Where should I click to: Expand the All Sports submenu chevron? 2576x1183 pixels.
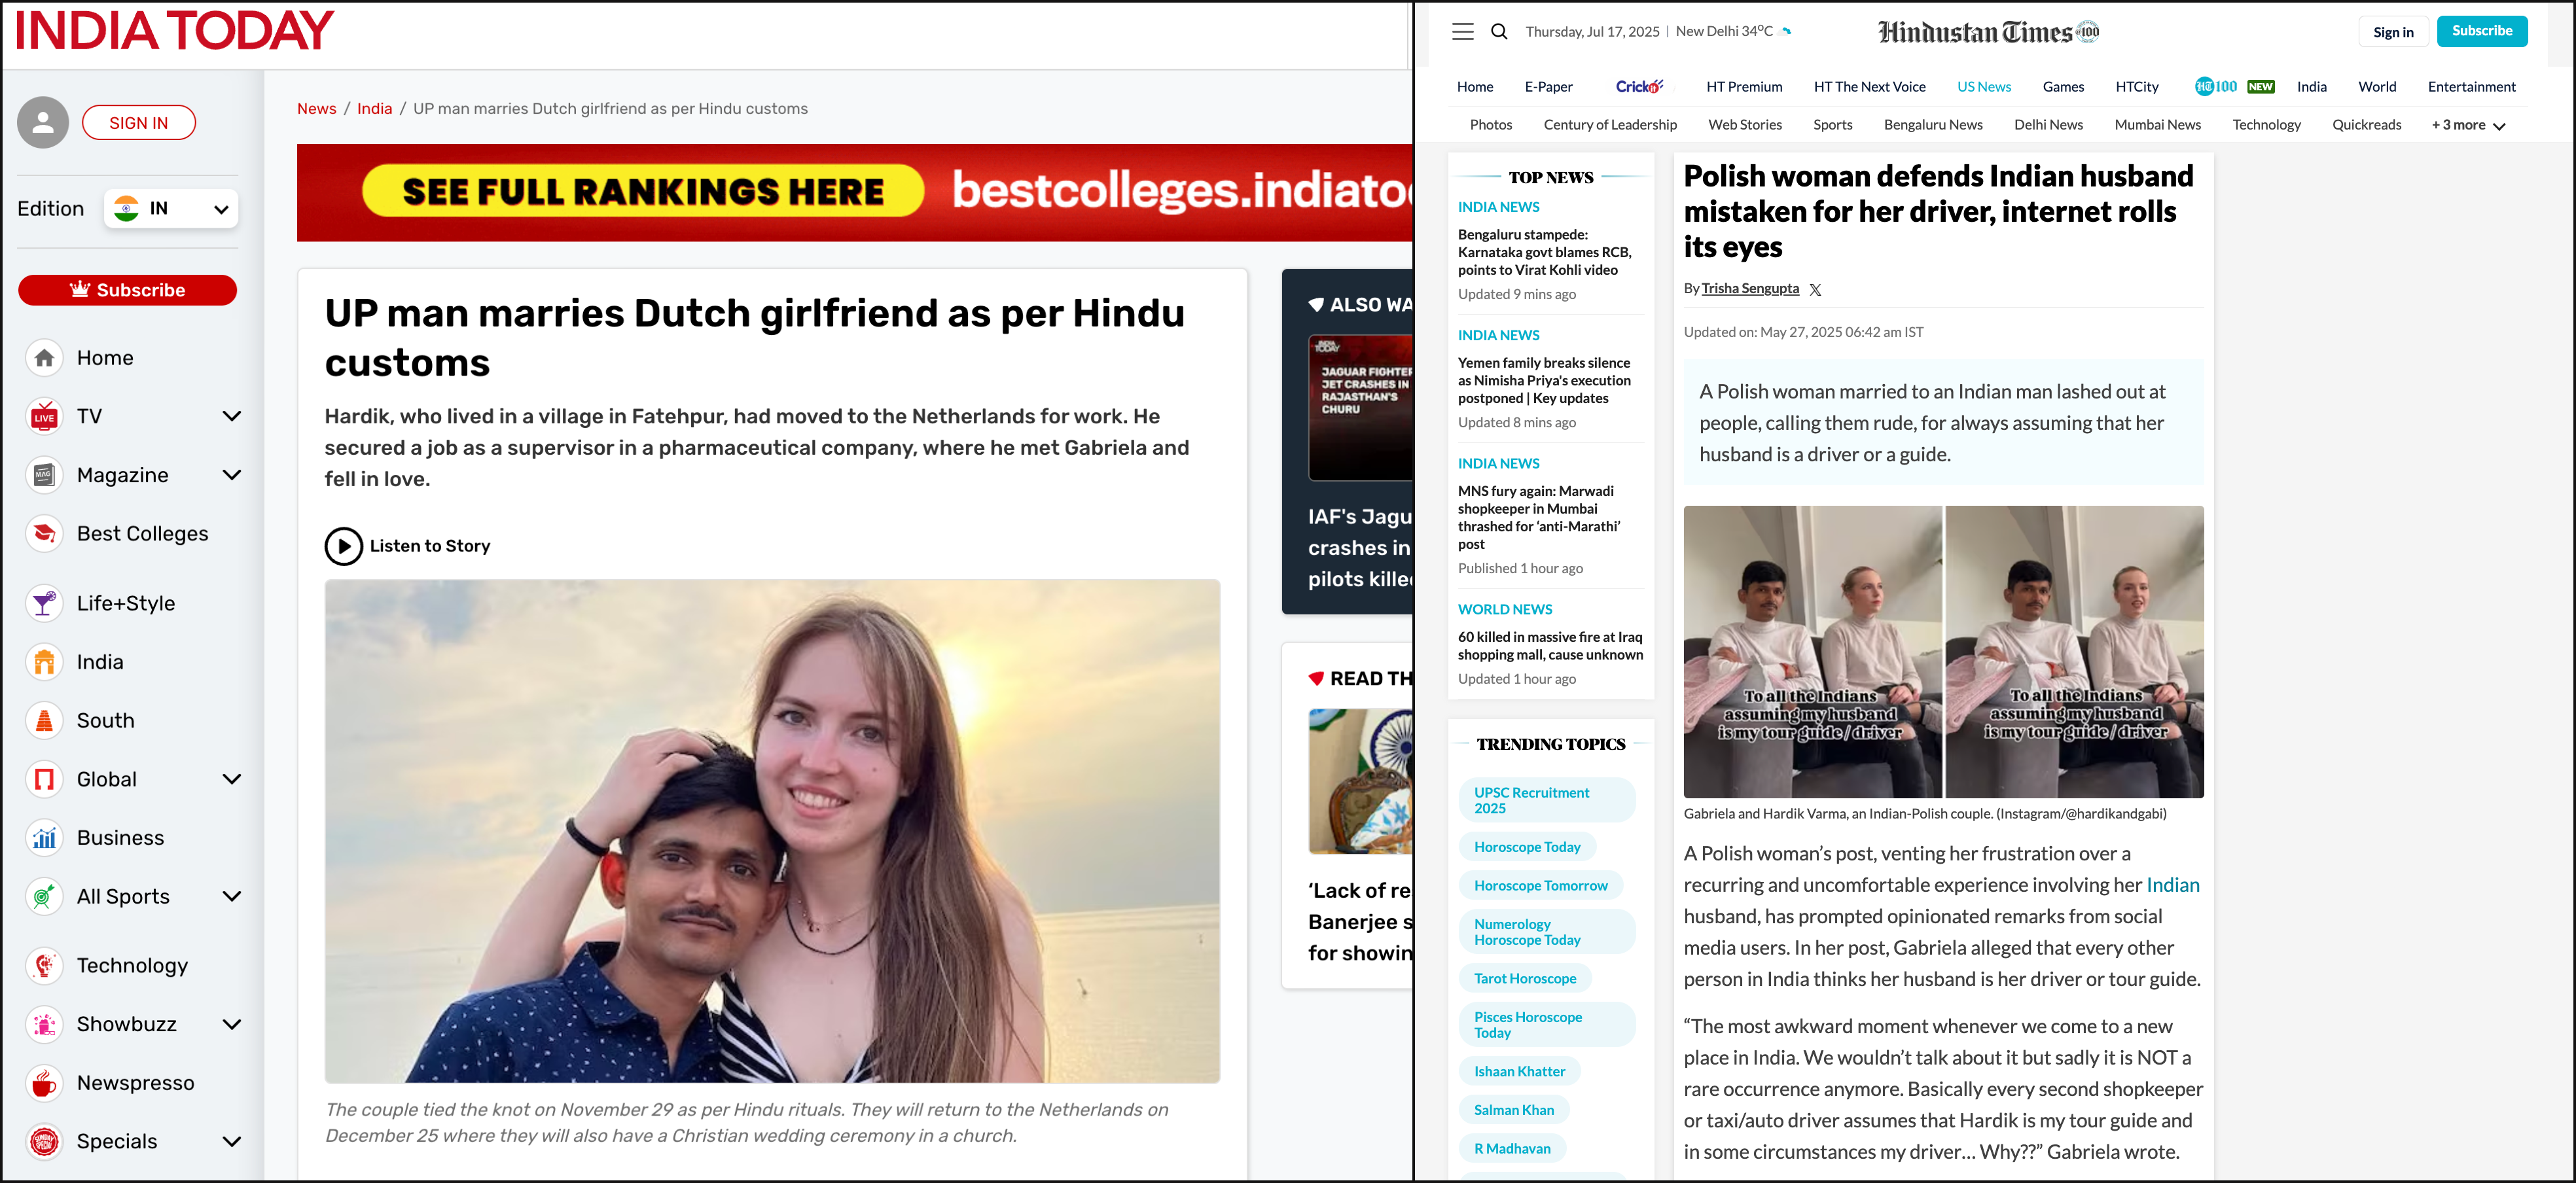(x=232, y=897)
